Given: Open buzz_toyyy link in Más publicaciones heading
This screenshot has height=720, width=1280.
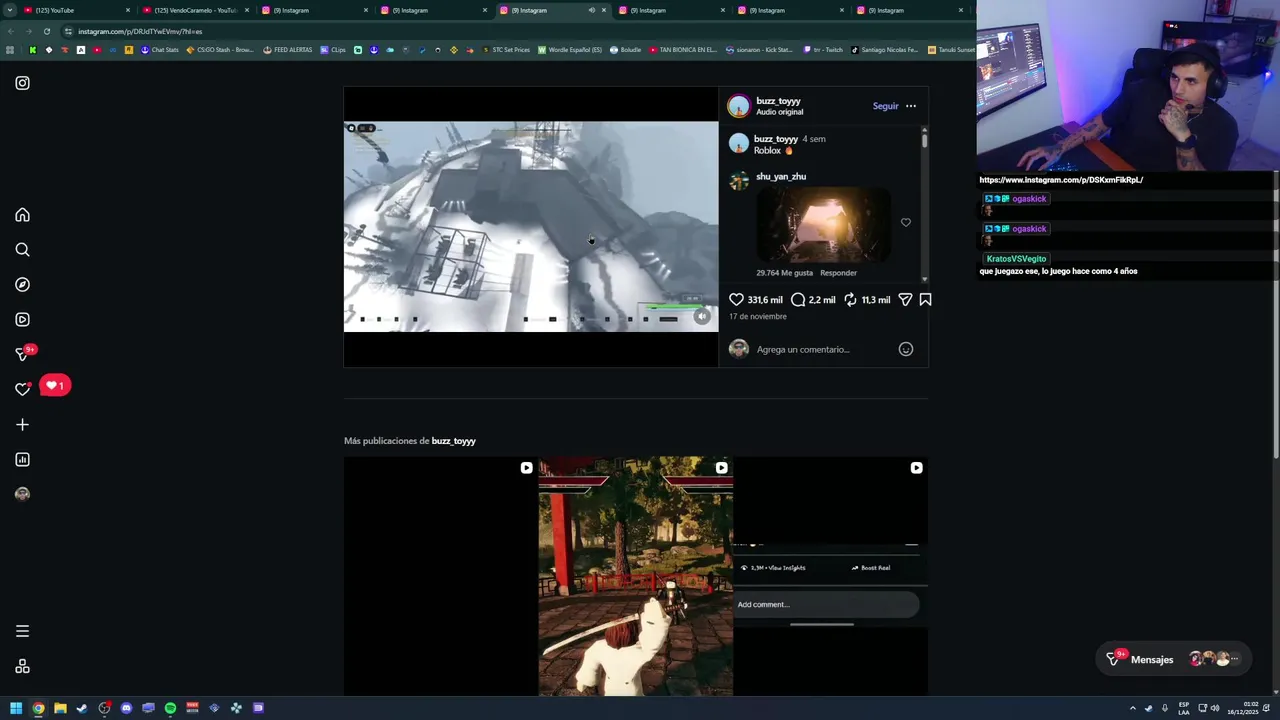Looking at the screenshot, I should (x=453, y=441).
